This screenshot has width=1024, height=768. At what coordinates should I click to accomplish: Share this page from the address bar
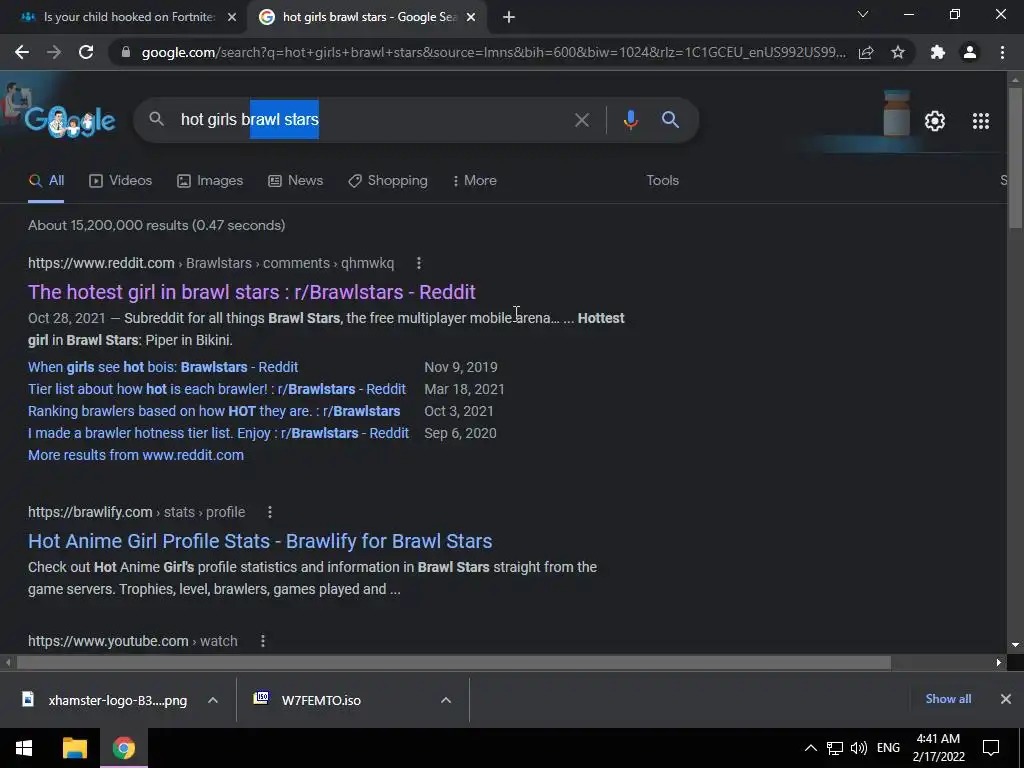(866, 52)
